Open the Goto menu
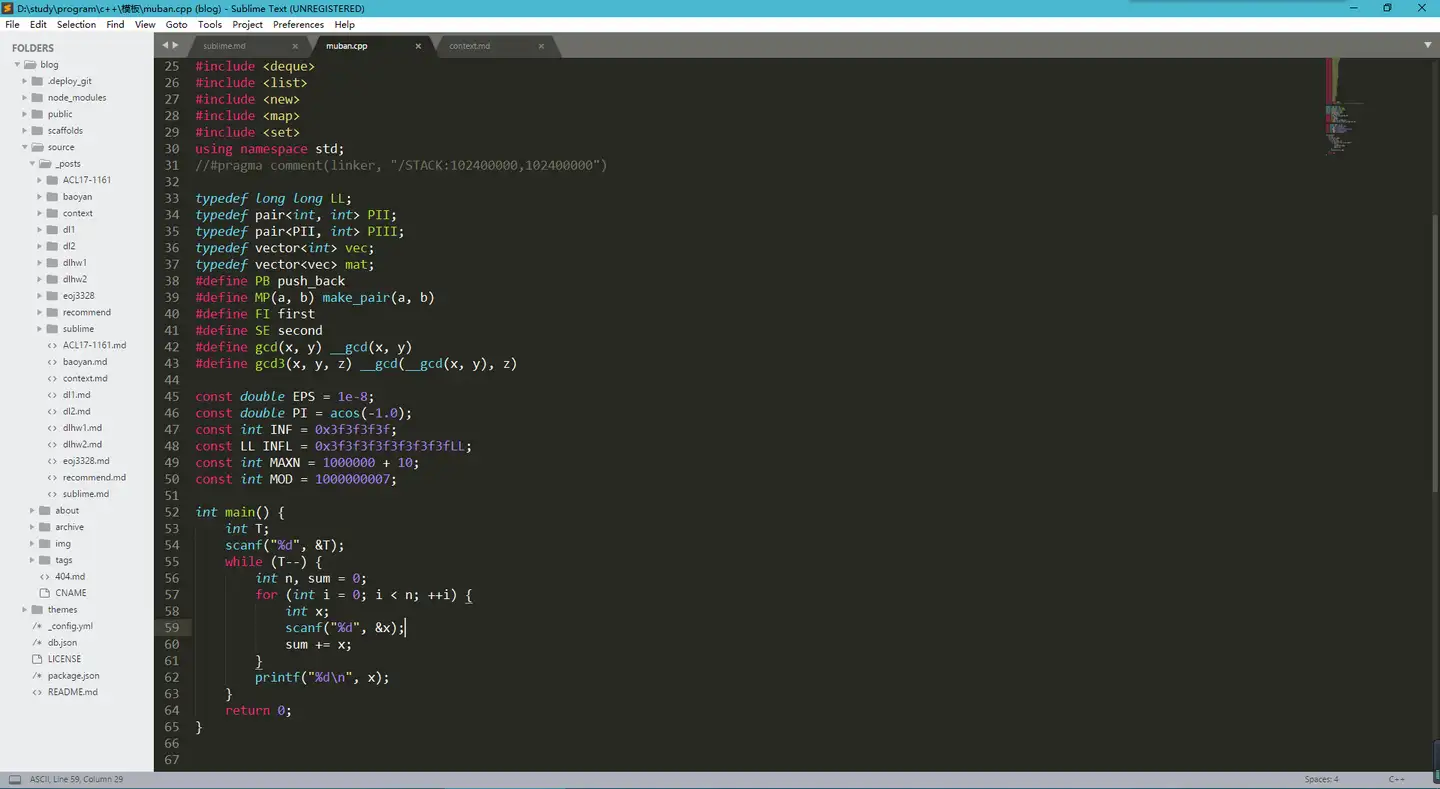Screen dimensions: 1440x789 pos(176,24)
